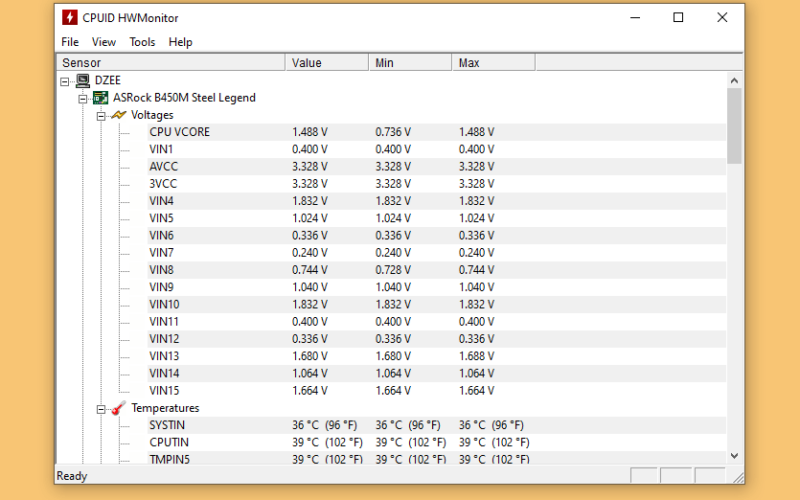Select the Temperatures tree label
This screenshot has height=500, width=800.
(165, 408)
